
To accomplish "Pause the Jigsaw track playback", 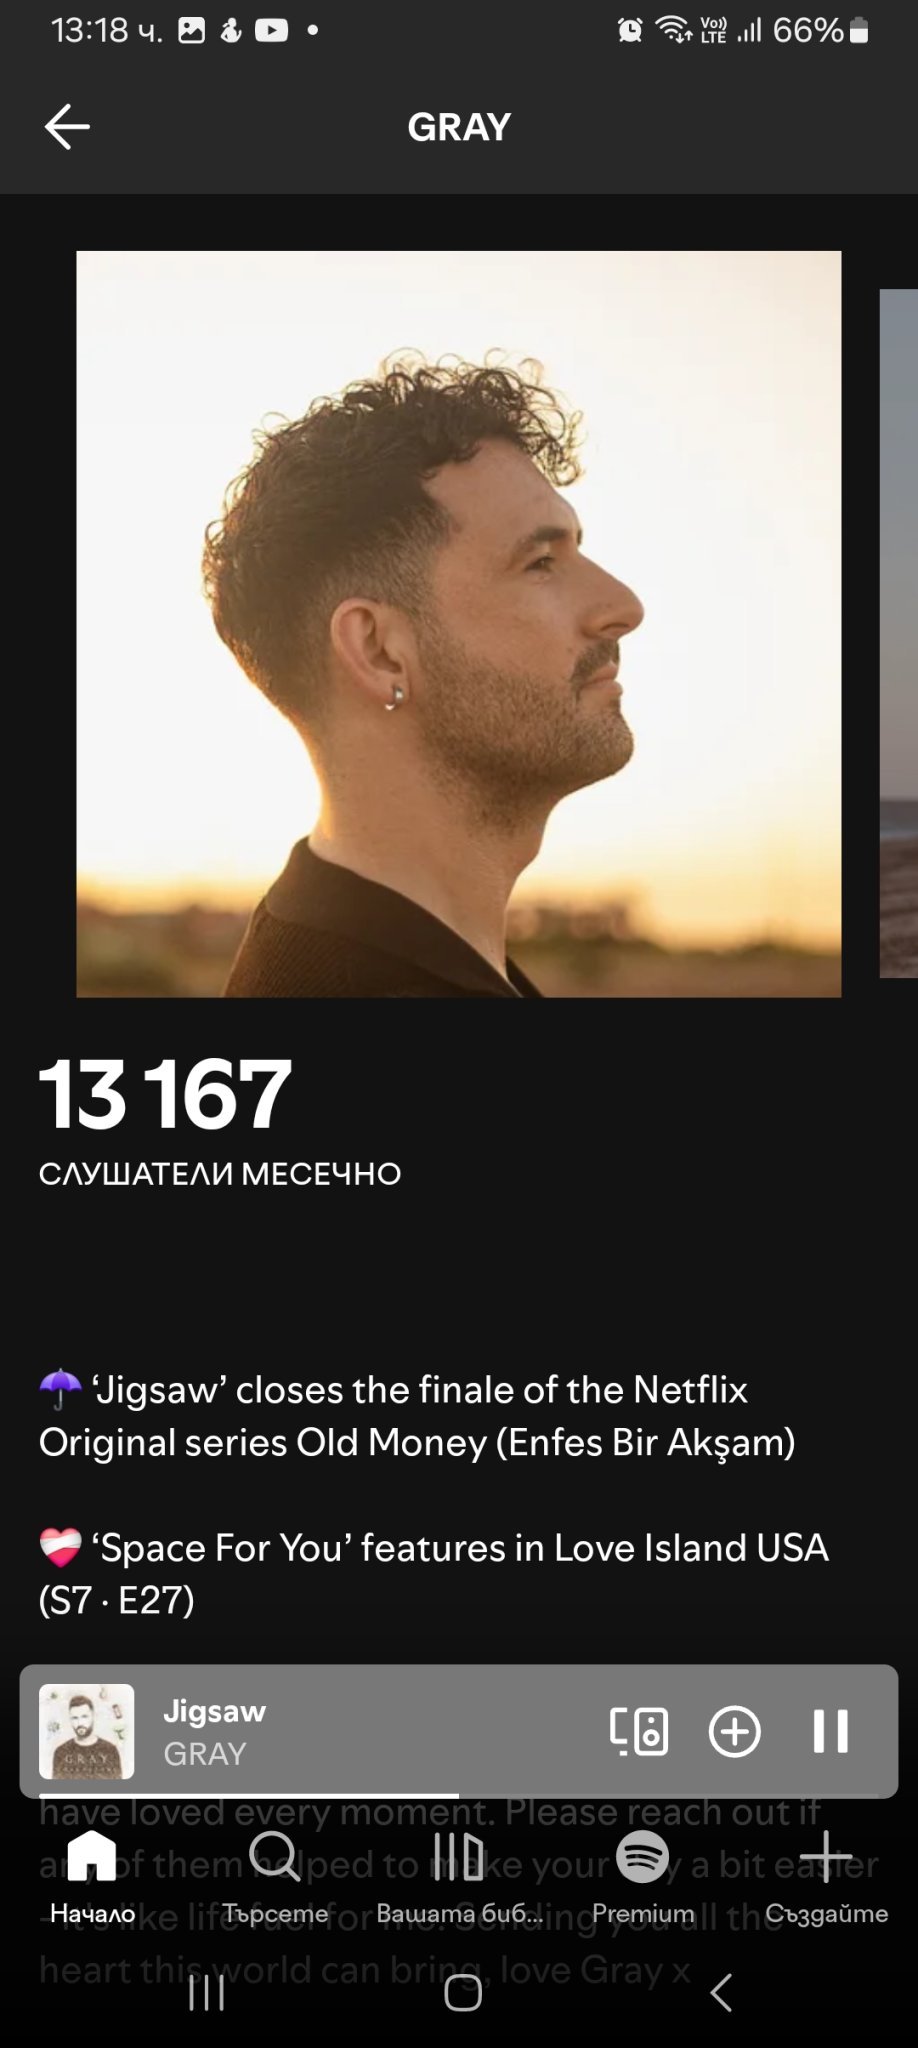I will (830, 1731).
